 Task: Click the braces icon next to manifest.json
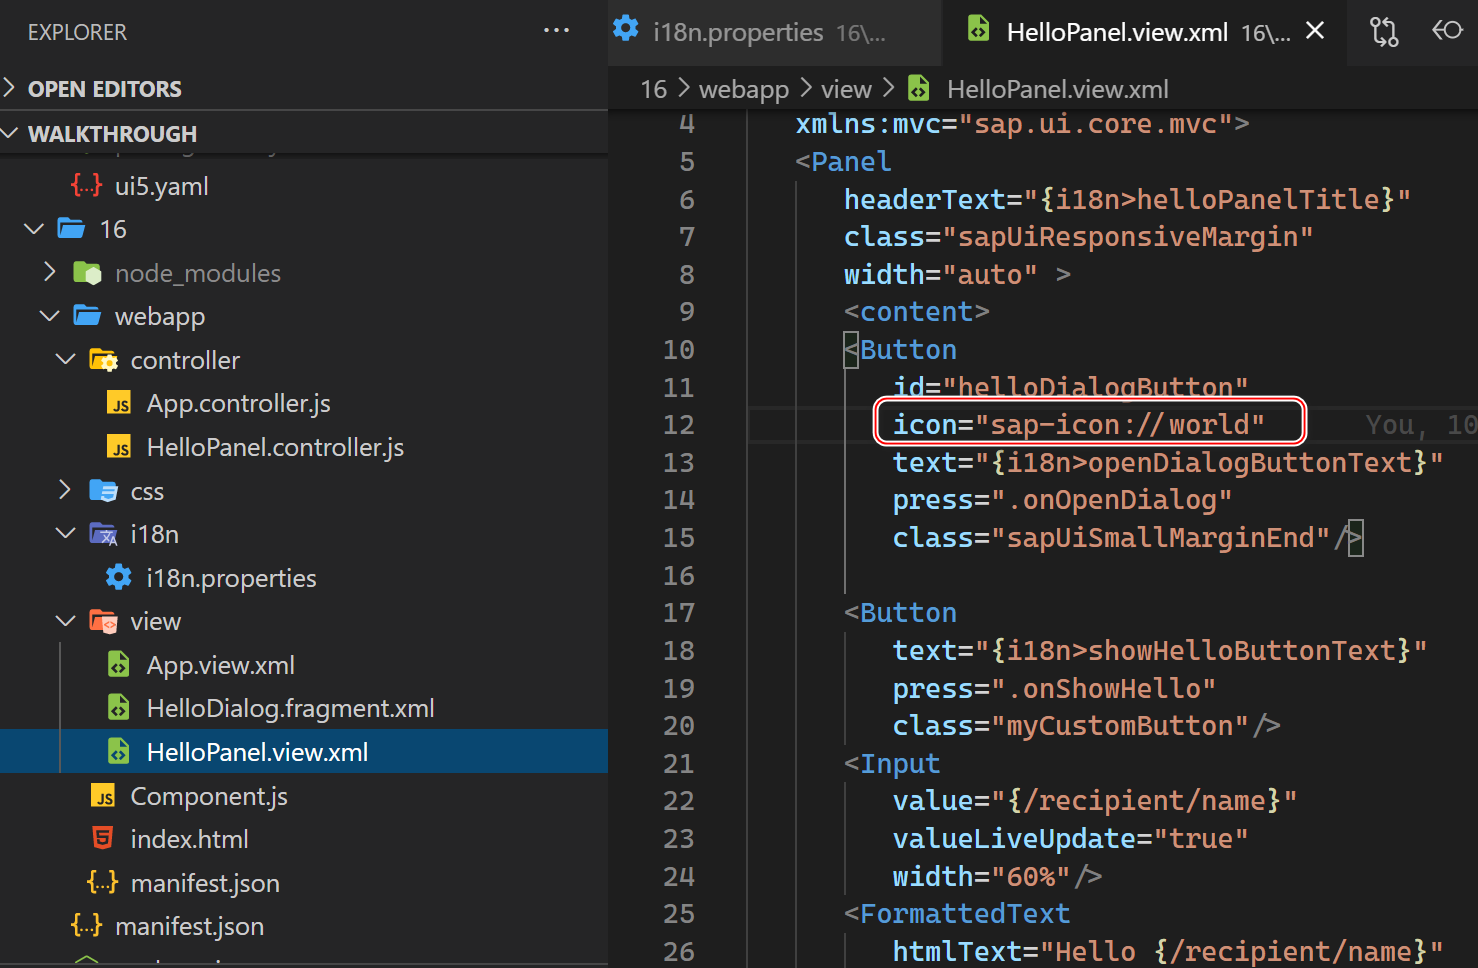pyautogui.click(x=102, y=882)
